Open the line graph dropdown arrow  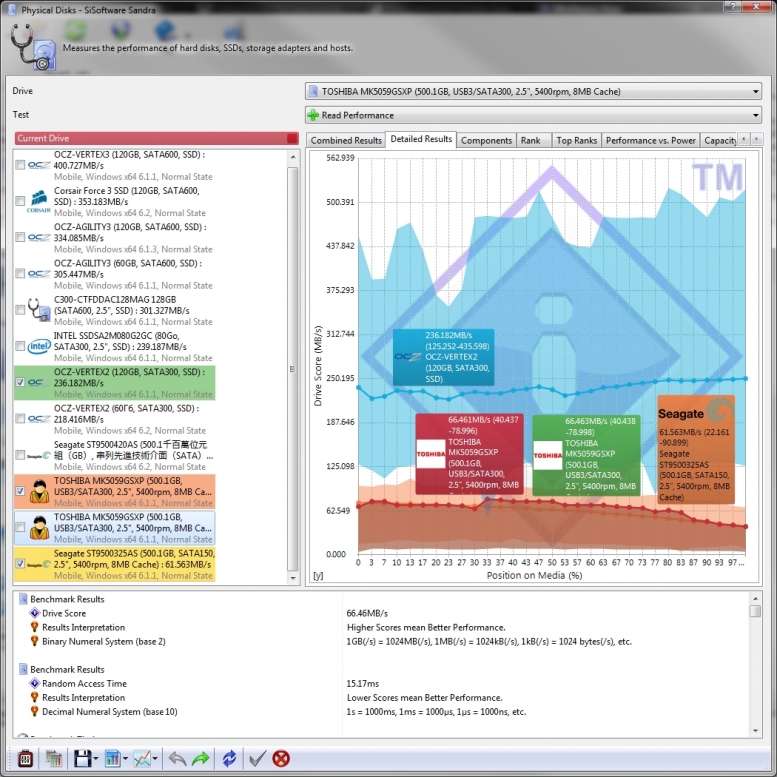(x=155, y=759)
